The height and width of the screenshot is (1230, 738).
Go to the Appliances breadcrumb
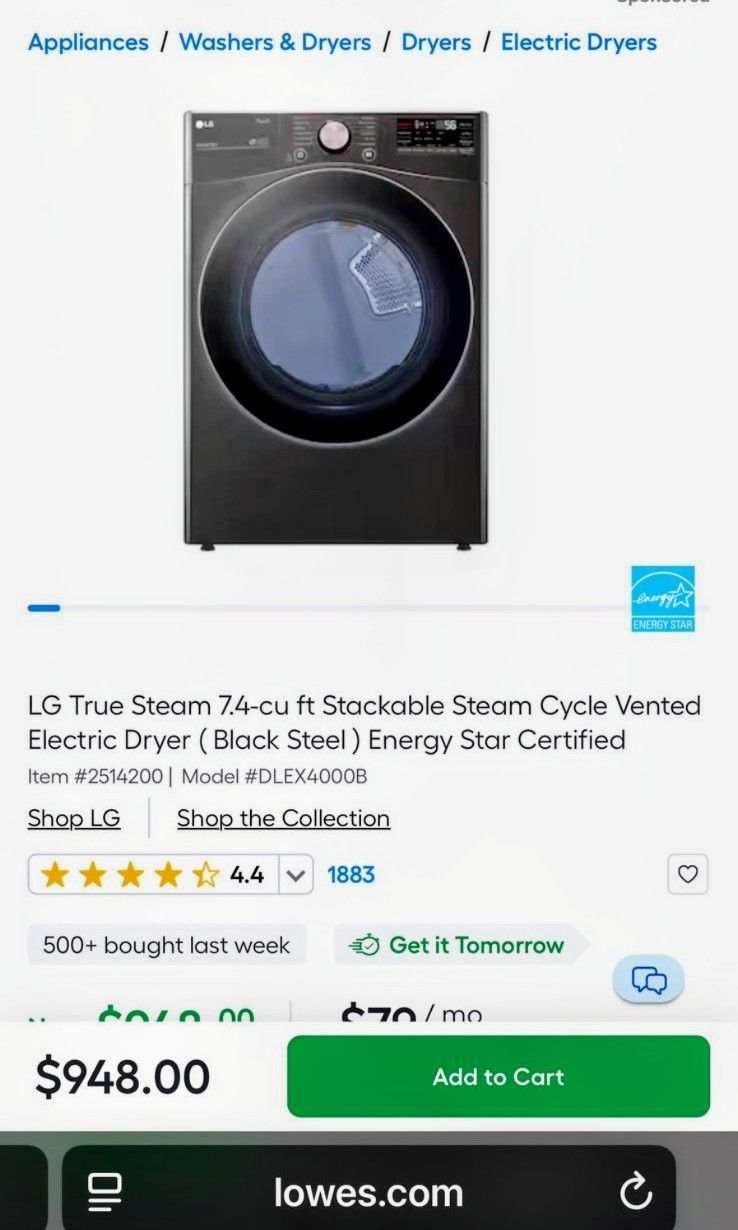click(x=88, y=42)
